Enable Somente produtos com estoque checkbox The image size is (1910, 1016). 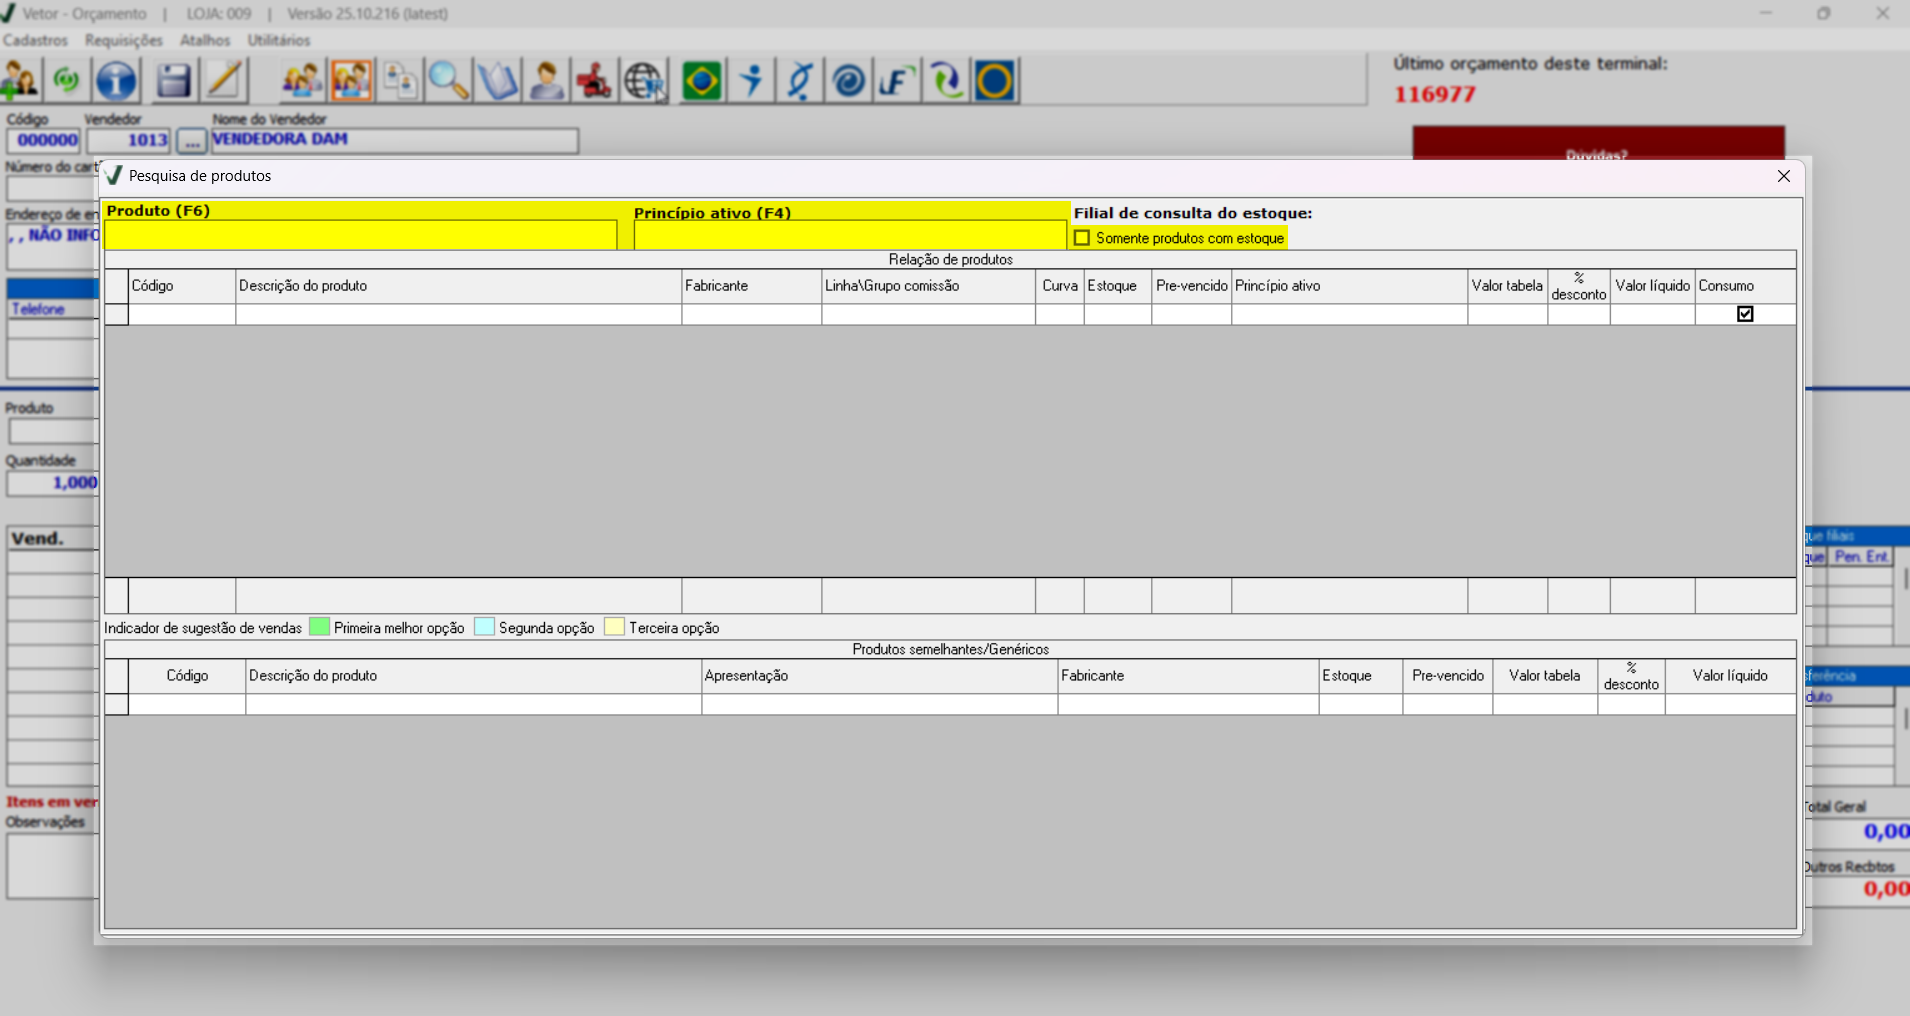tap(1082, 238)
